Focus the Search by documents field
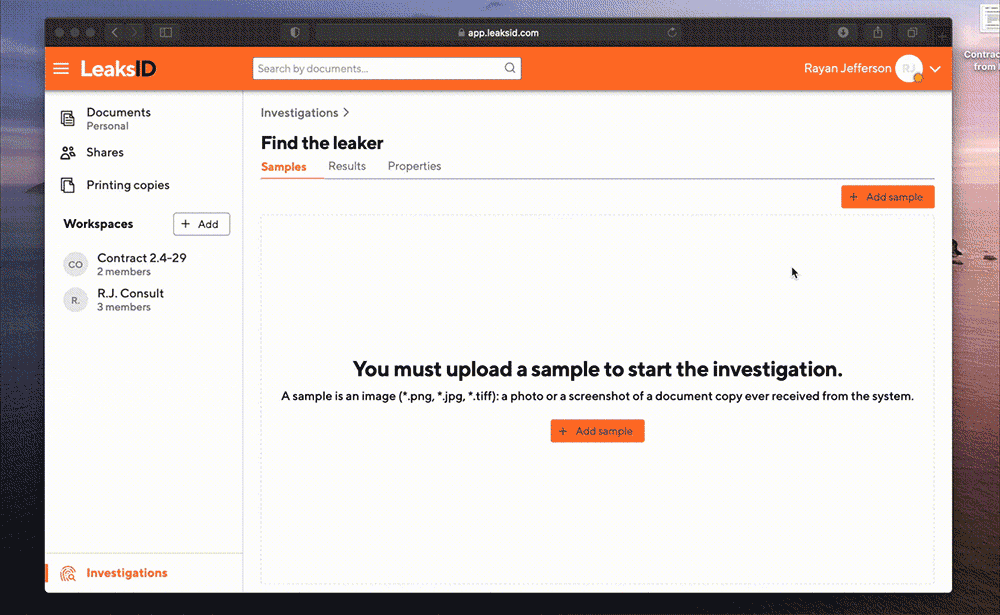Image resolution: width=1000 pixels, height=615 pixels. coord(386,68)
